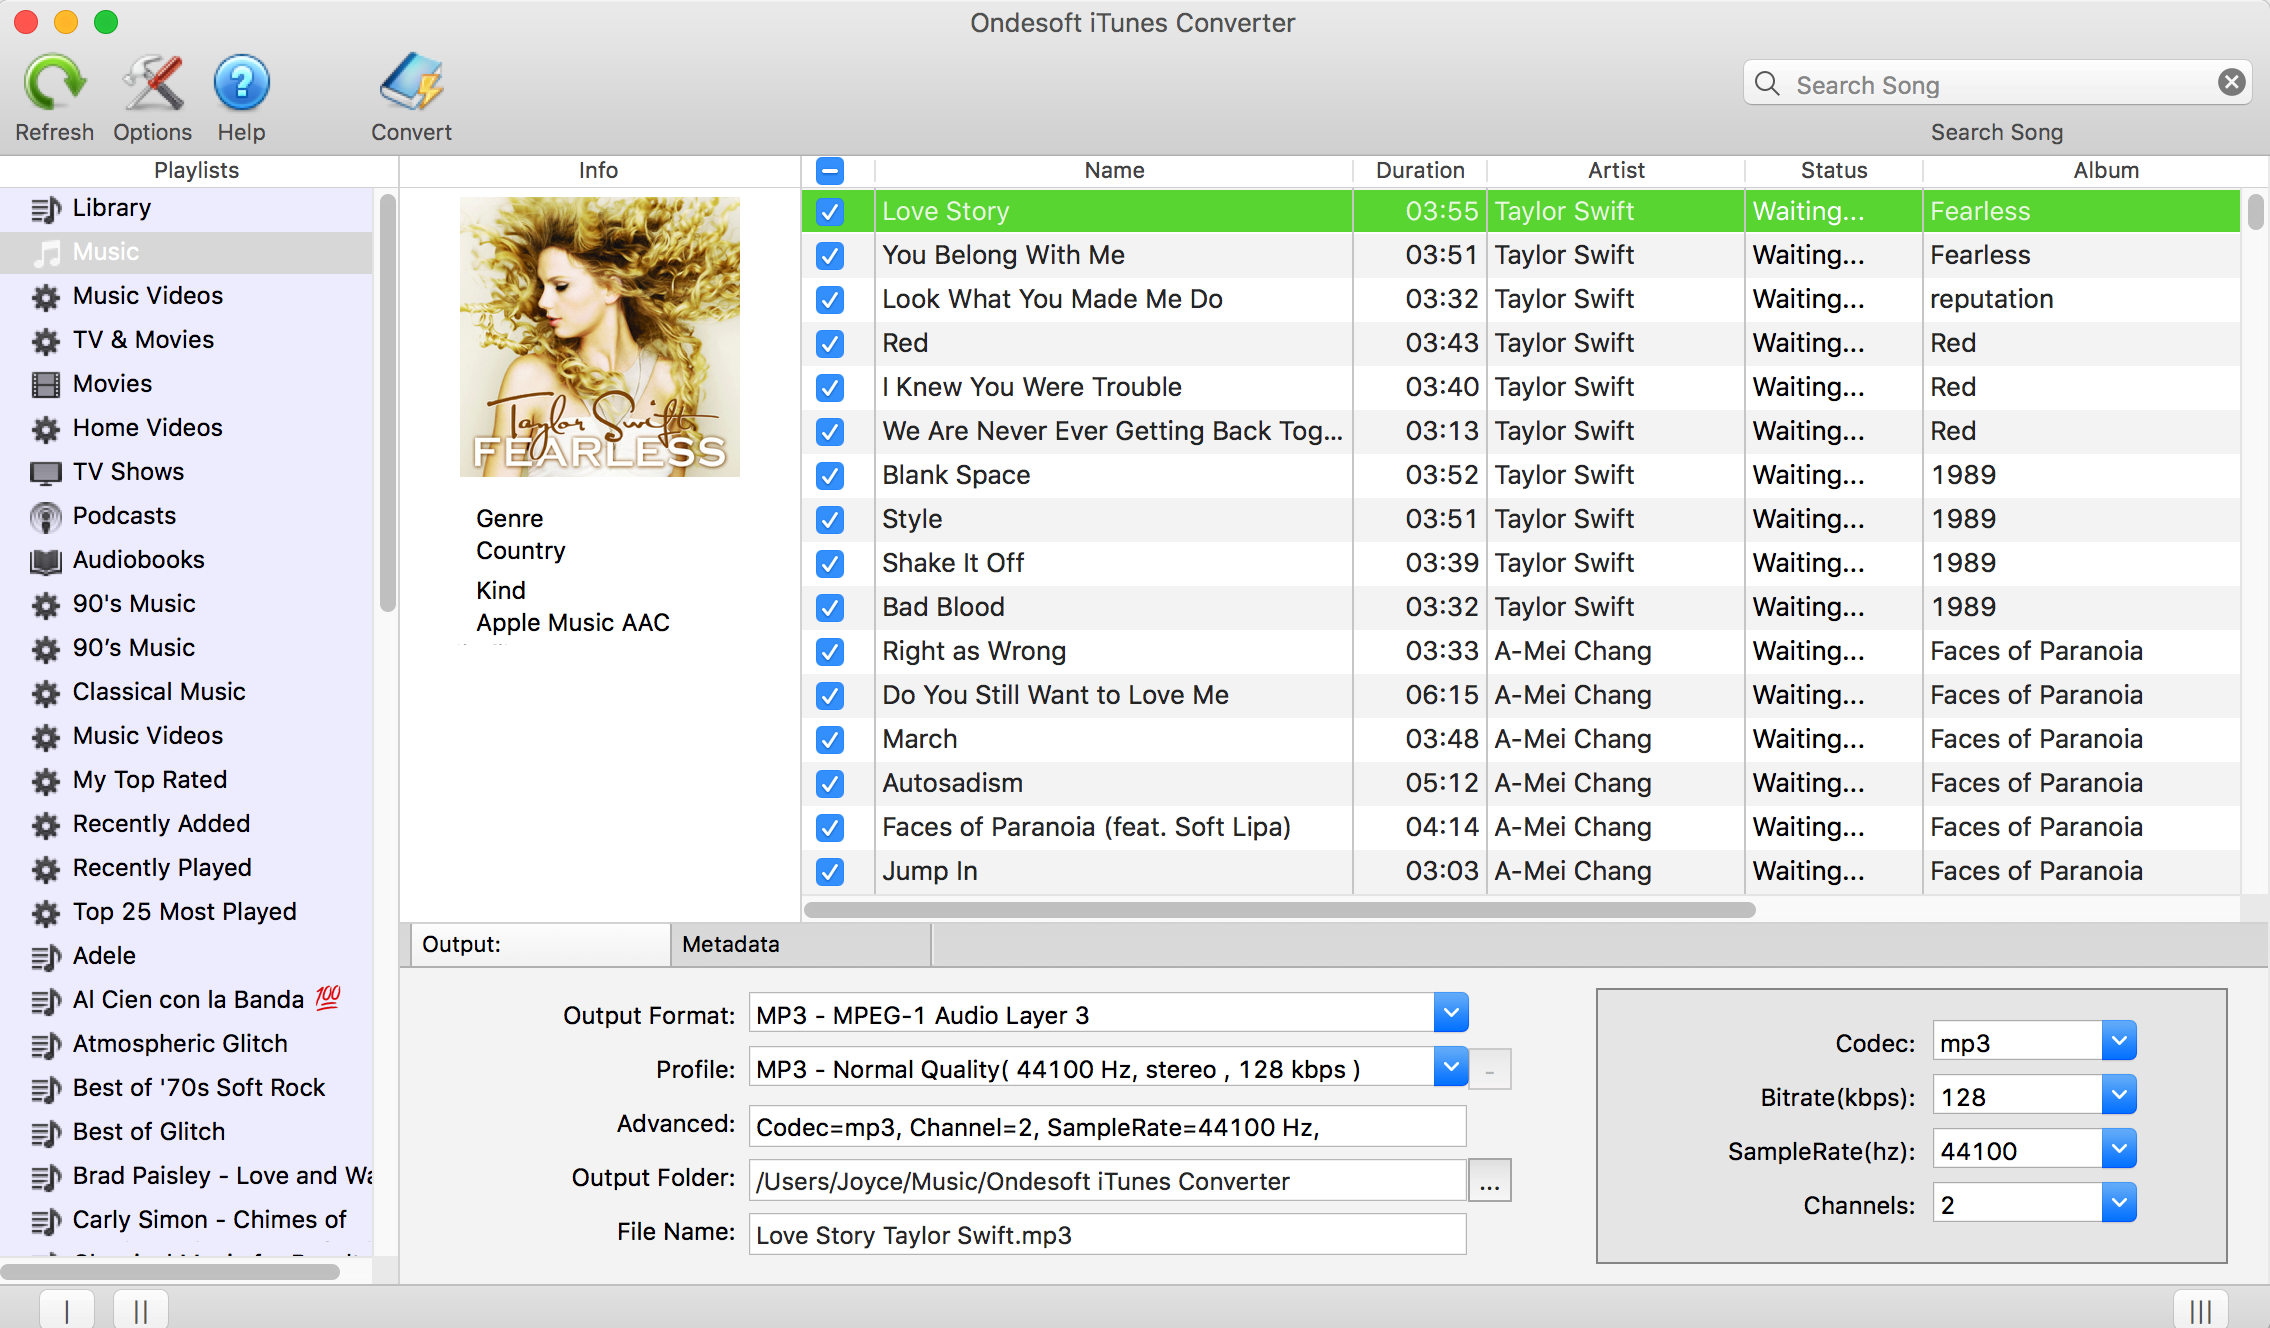This screenshot has width=2270, height=1328.
Task: Toggle checkbox for Shake It Off track
Action: (830, 561)
